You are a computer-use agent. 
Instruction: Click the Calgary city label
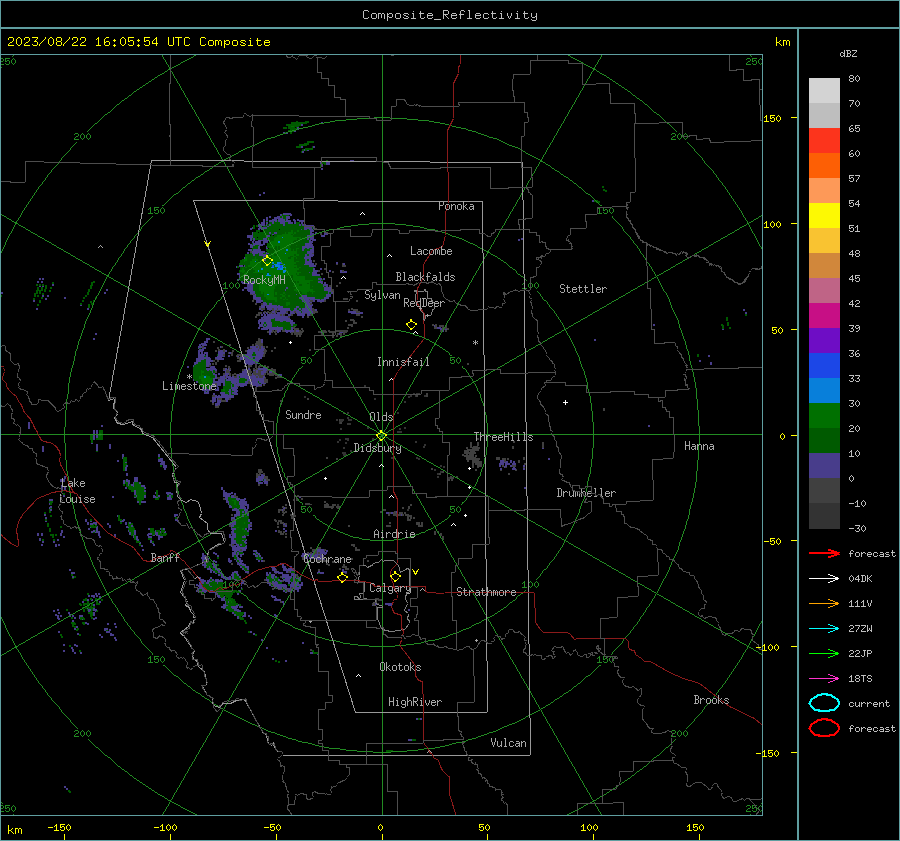(x=390, y=588)
